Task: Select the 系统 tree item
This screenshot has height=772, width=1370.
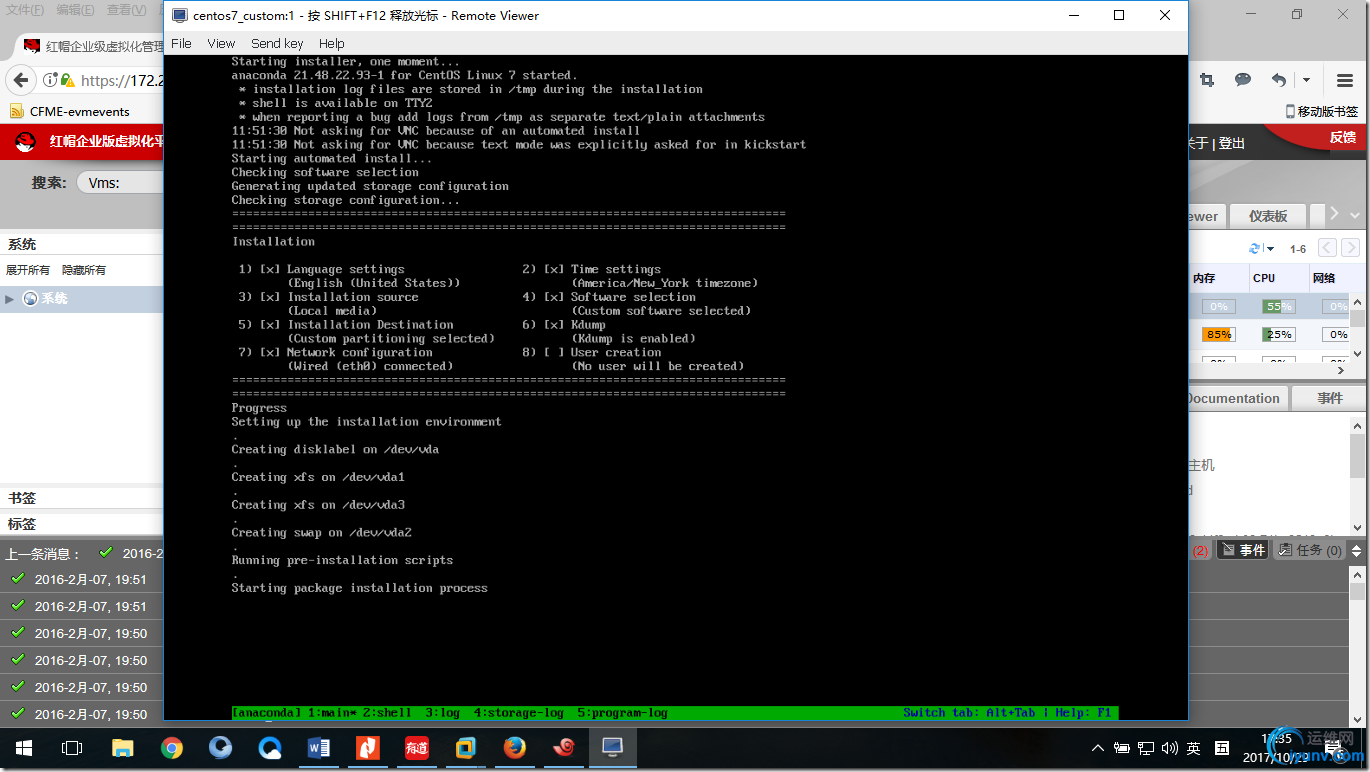Action: [54, 298]
